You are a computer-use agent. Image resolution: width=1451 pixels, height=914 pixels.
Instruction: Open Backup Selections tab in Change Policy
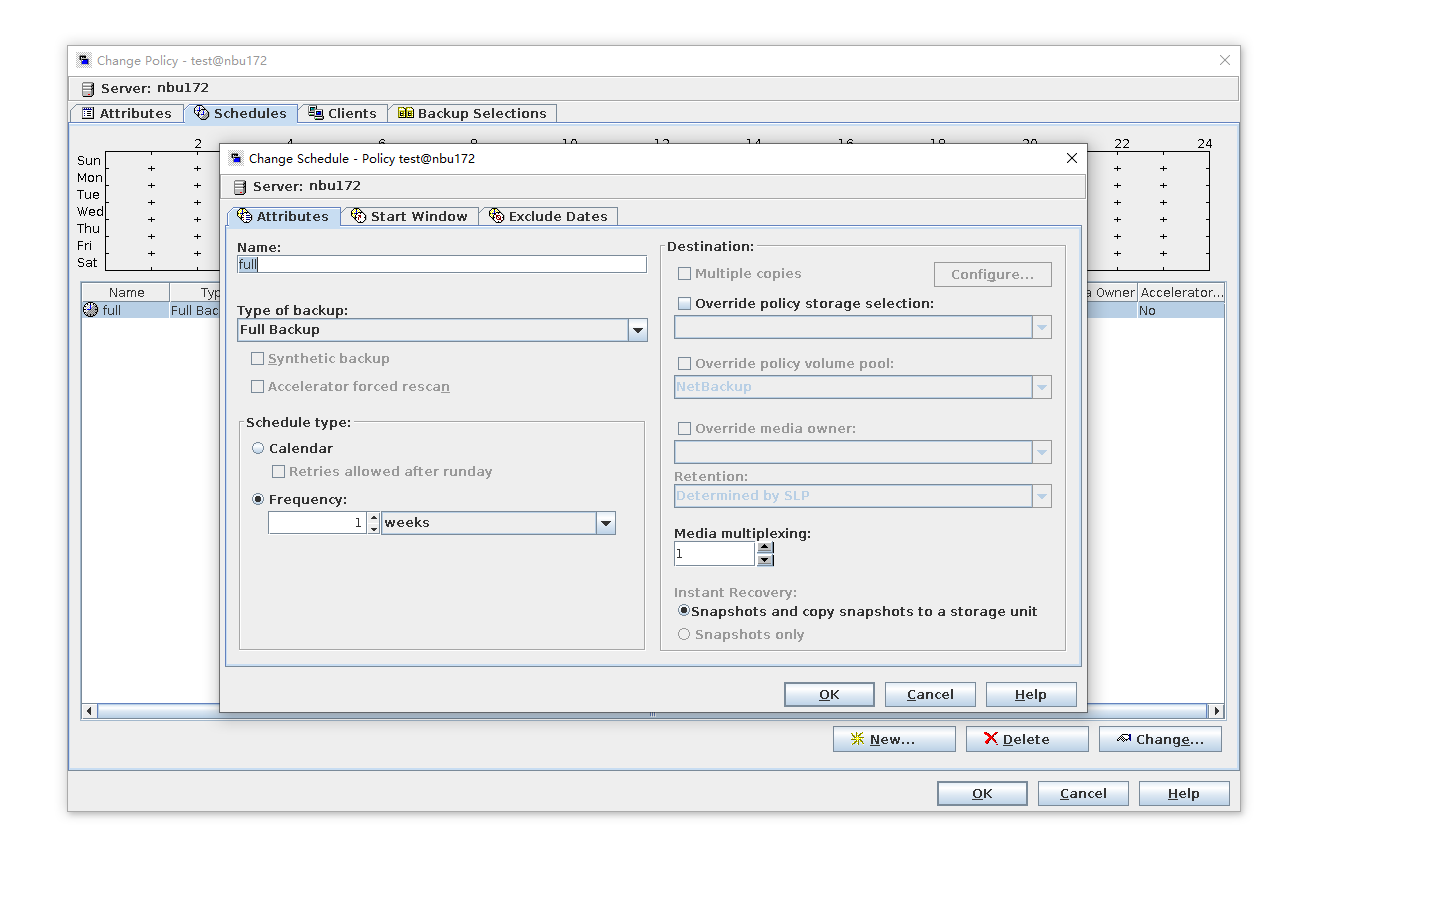point(472,113)
